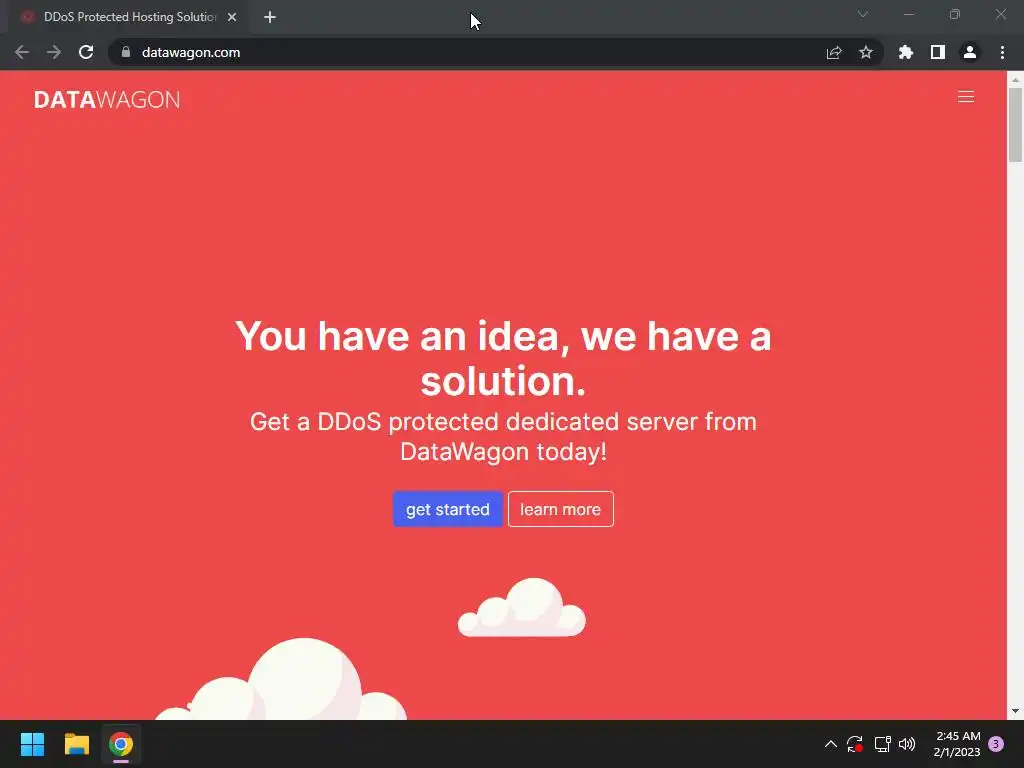Open the Chrome profile menu
1024x768 pixels.
pyautogui.click(x=969, y=52)
